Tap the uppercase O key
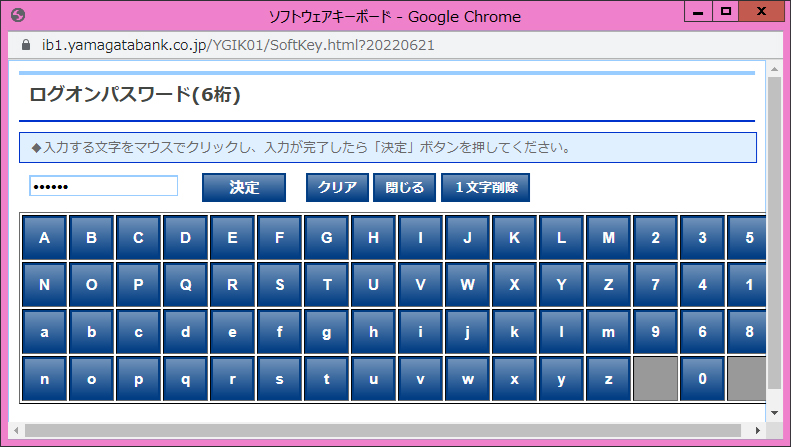Image resolution: width=791 pixels, height=447 pixels. (x=91, y=285)
